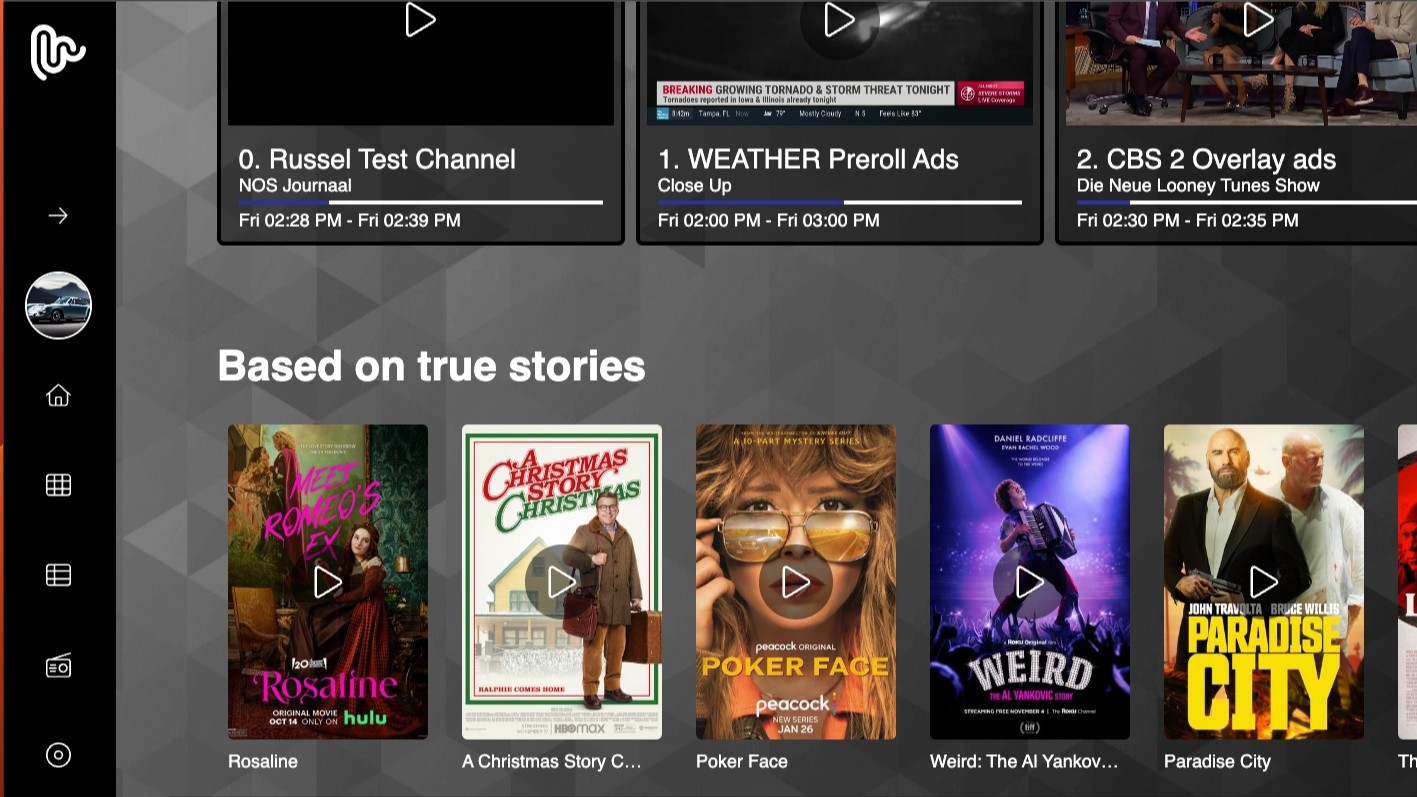Screen dimensions: 1417x797
Task: Open the Weird: The Al Yankovic Story poster
Action: click(1029, 582)
